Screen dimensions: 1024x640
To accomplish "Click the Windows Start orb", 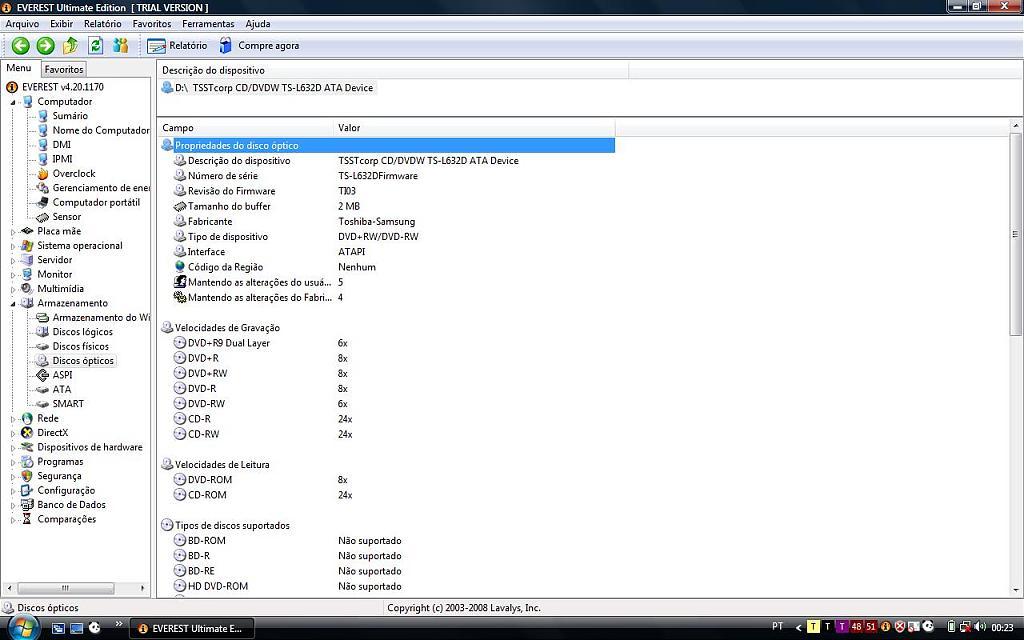I will pos(24,627).
